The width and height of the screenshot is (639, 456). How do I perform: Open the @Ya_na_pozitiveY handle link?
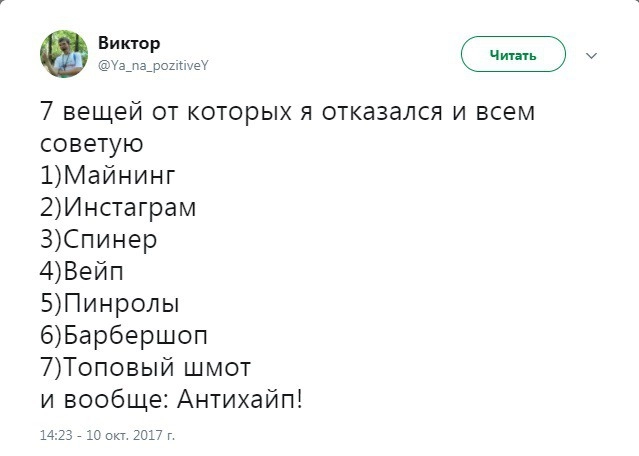153,64
